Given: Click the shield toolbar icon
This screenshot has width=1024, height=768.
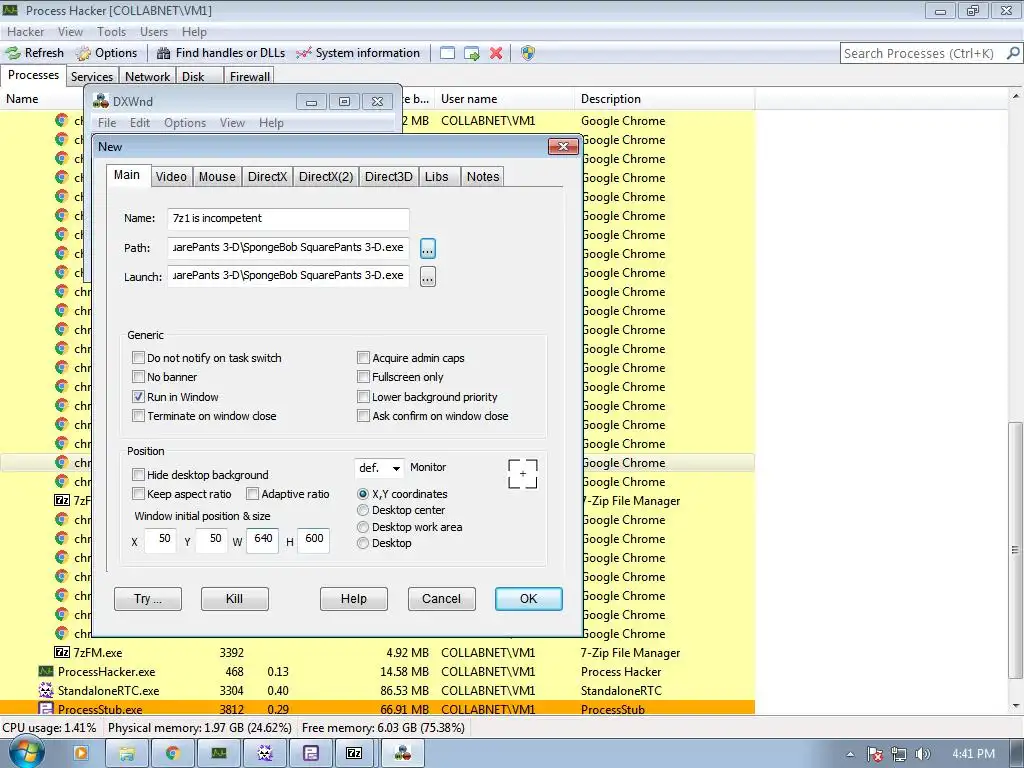Looking at the screenshot, I should pos(528,53).
